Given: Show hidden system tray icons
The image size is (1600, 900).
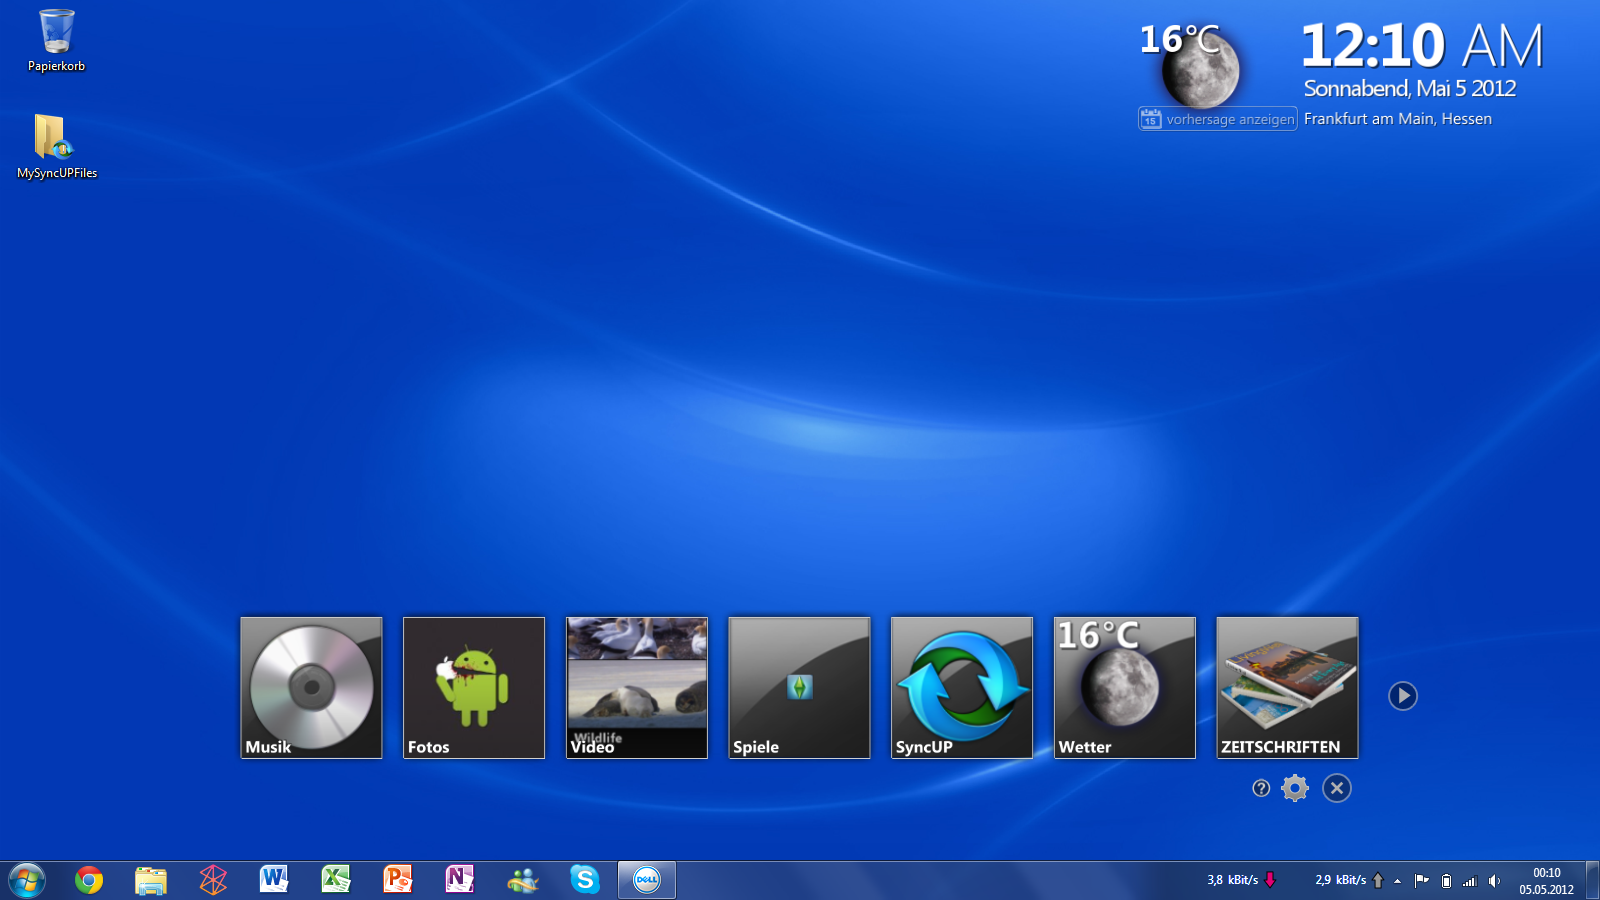Looking at the screenshot, I should (x=1398, y=881).
